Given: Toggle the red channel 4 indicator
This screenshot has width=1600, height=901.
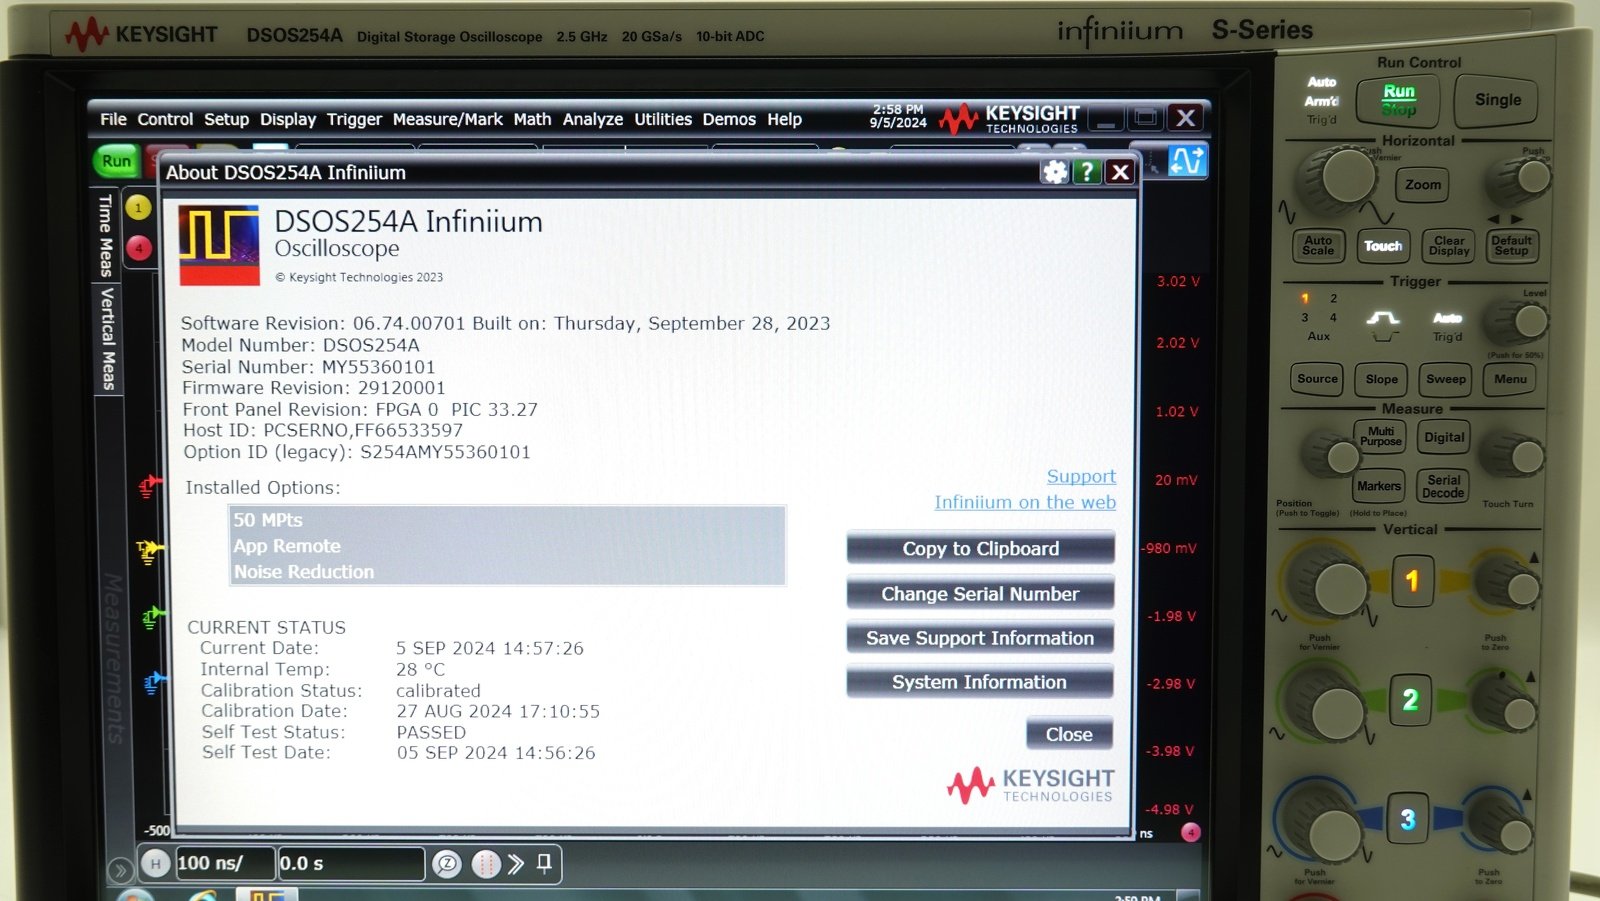Looking at the screenshot, I should [x=139, y=247].
